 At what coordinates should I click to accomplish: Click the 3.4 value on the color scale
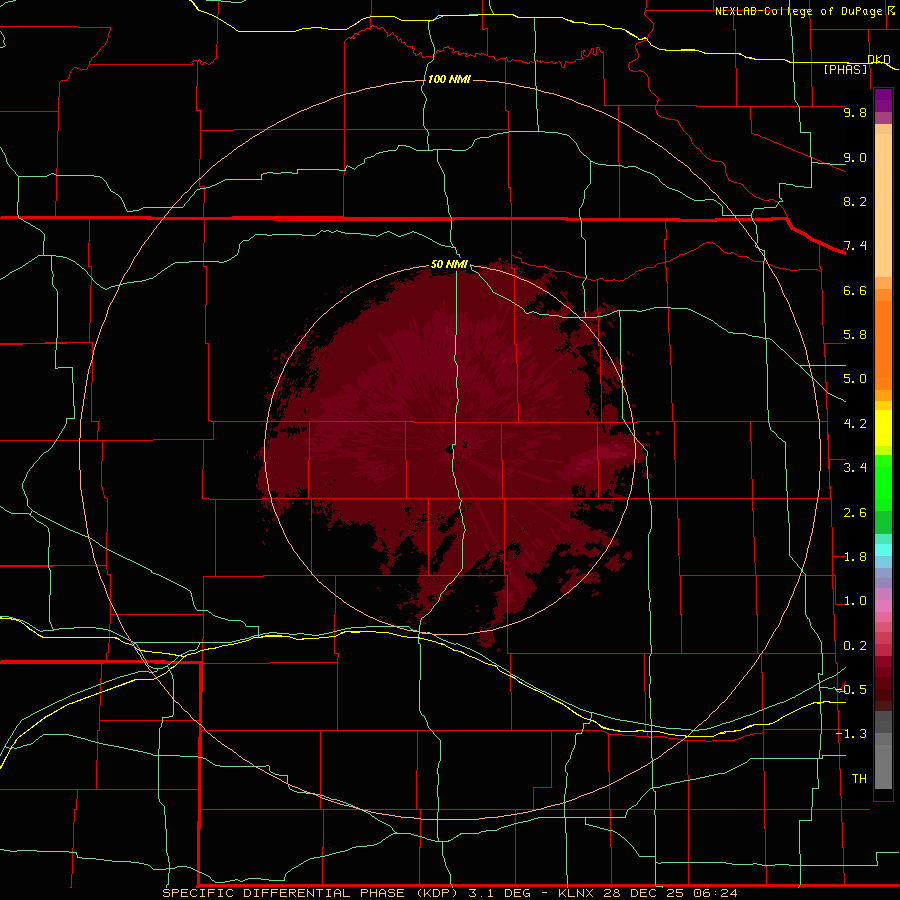855,468
